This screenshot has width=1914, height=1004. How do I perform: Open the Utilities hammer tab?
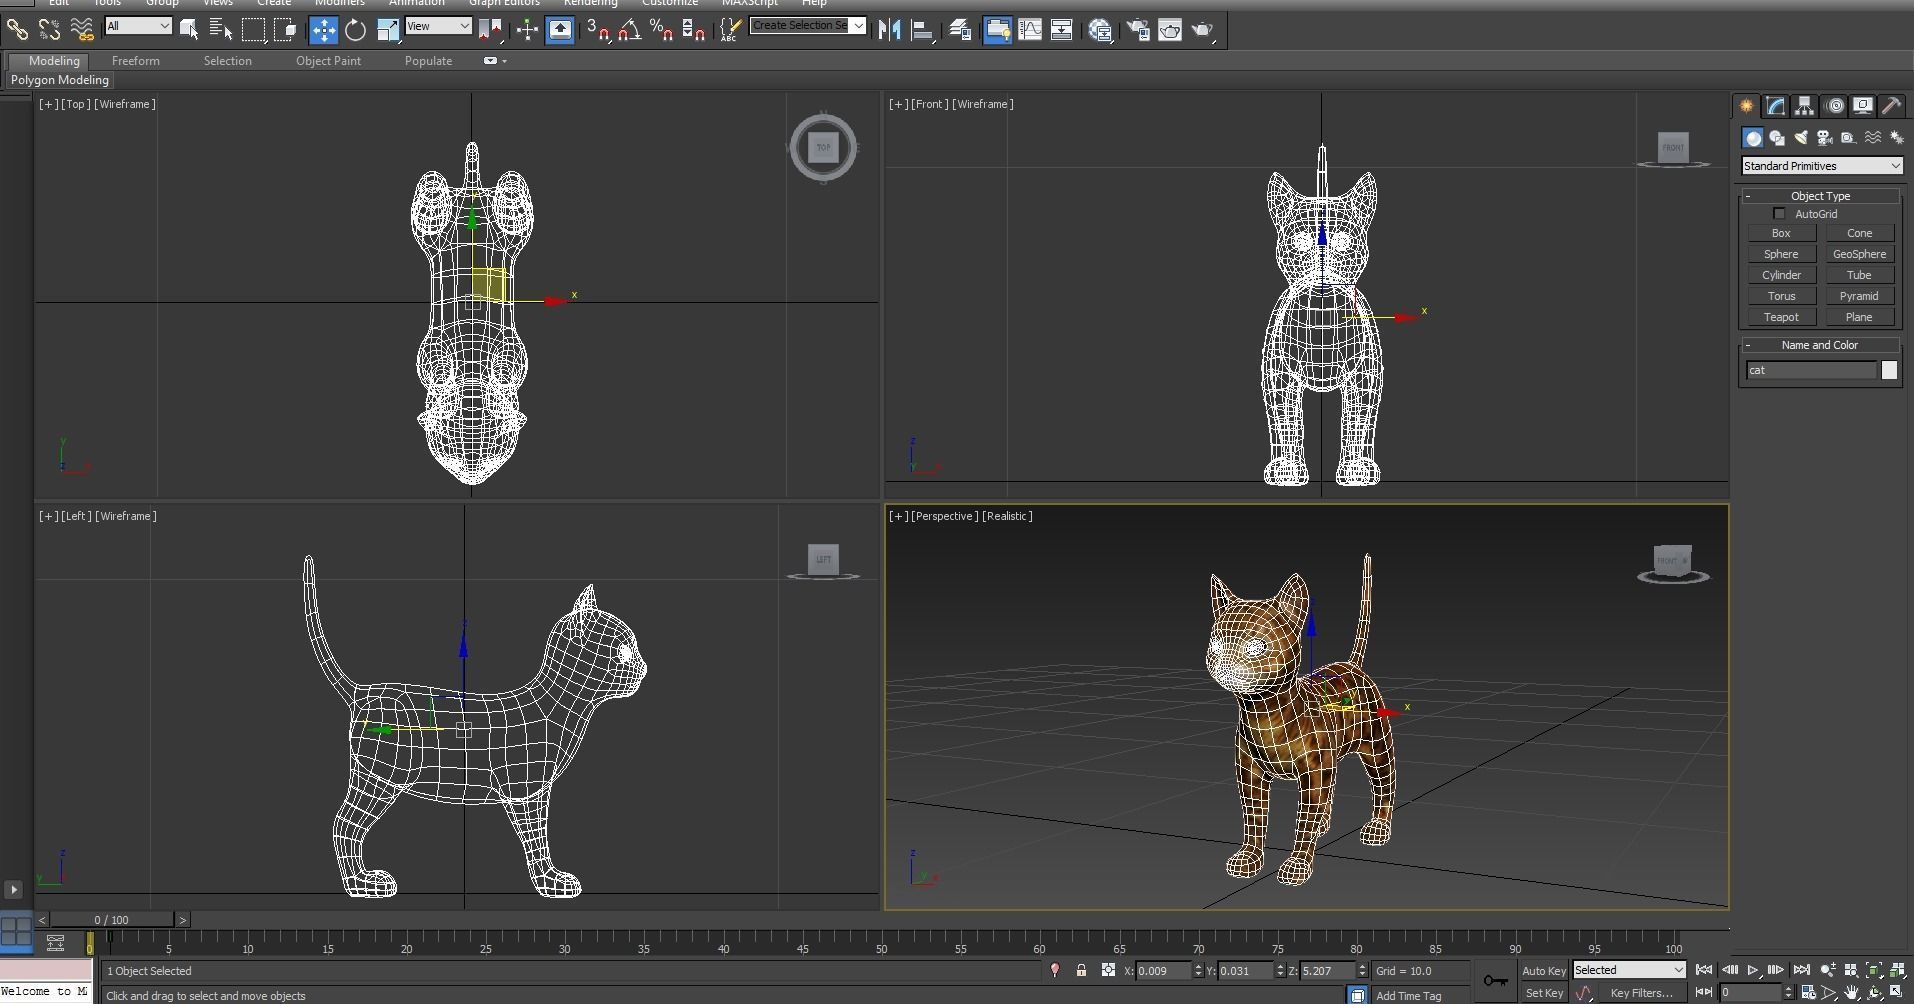pyautogui.click(x=1891, y=106)
